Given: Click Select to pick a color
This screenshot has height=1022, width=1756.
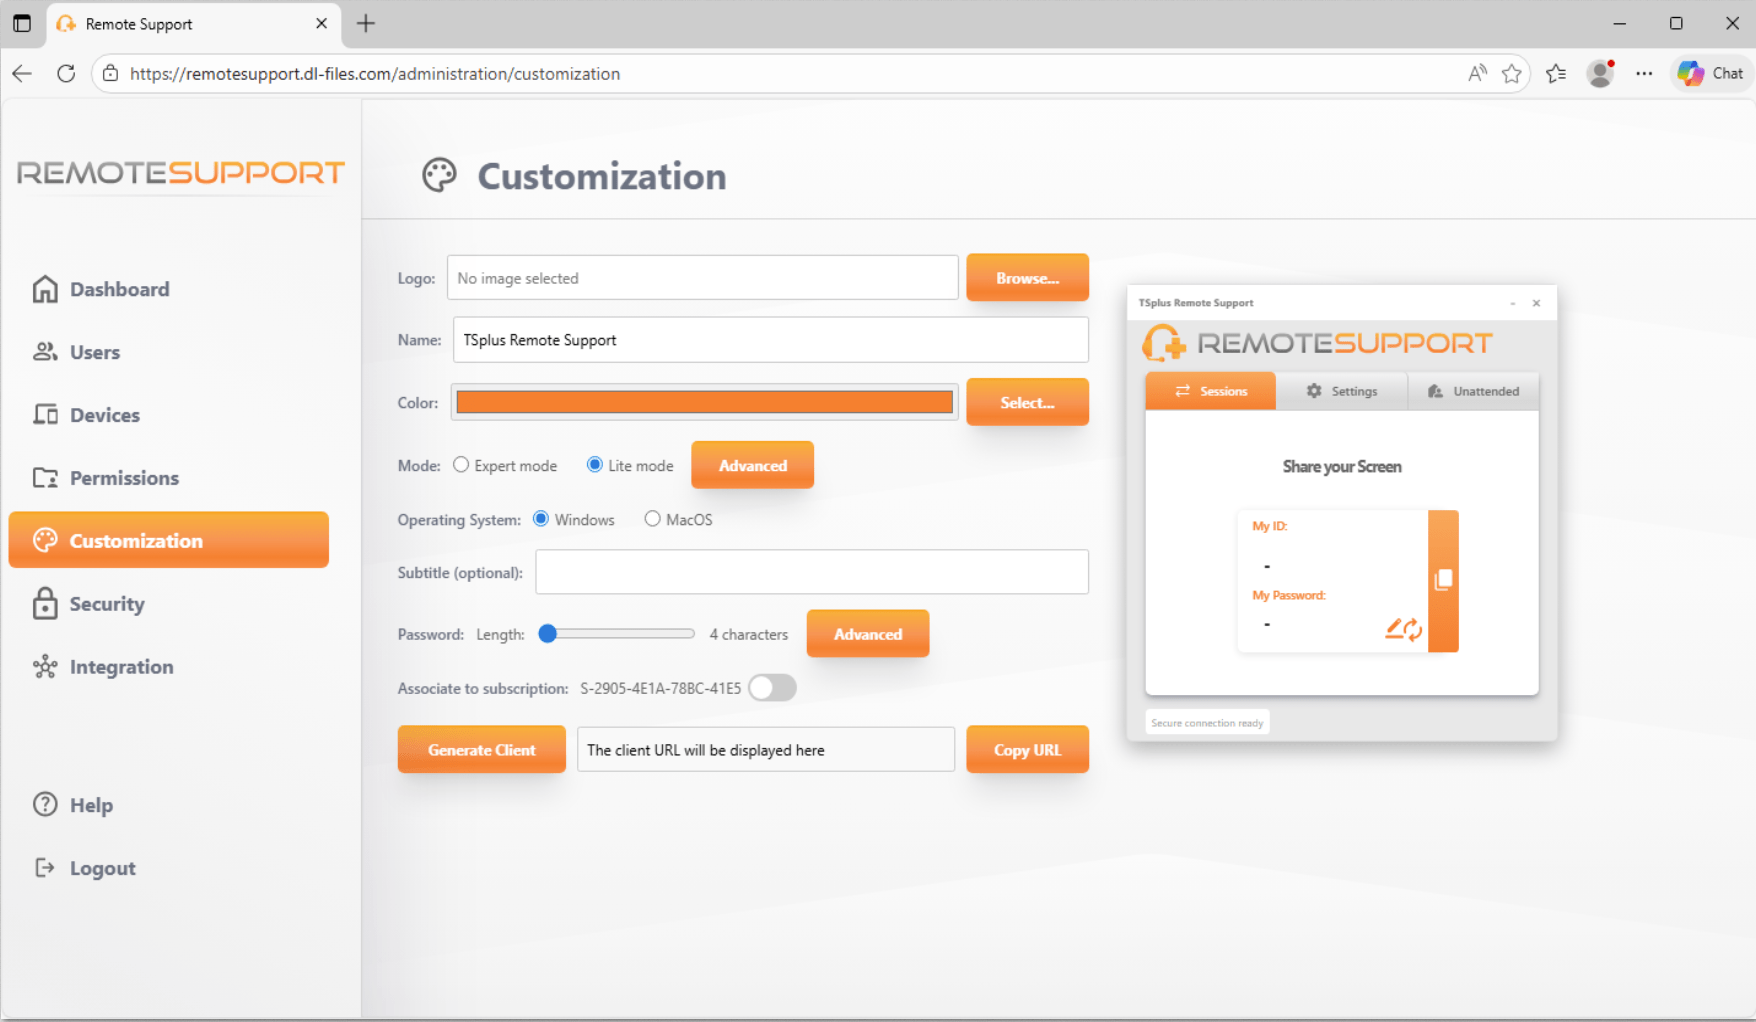Looking at the screenshot, I should pyautogui.click(x=1027, y=402).
